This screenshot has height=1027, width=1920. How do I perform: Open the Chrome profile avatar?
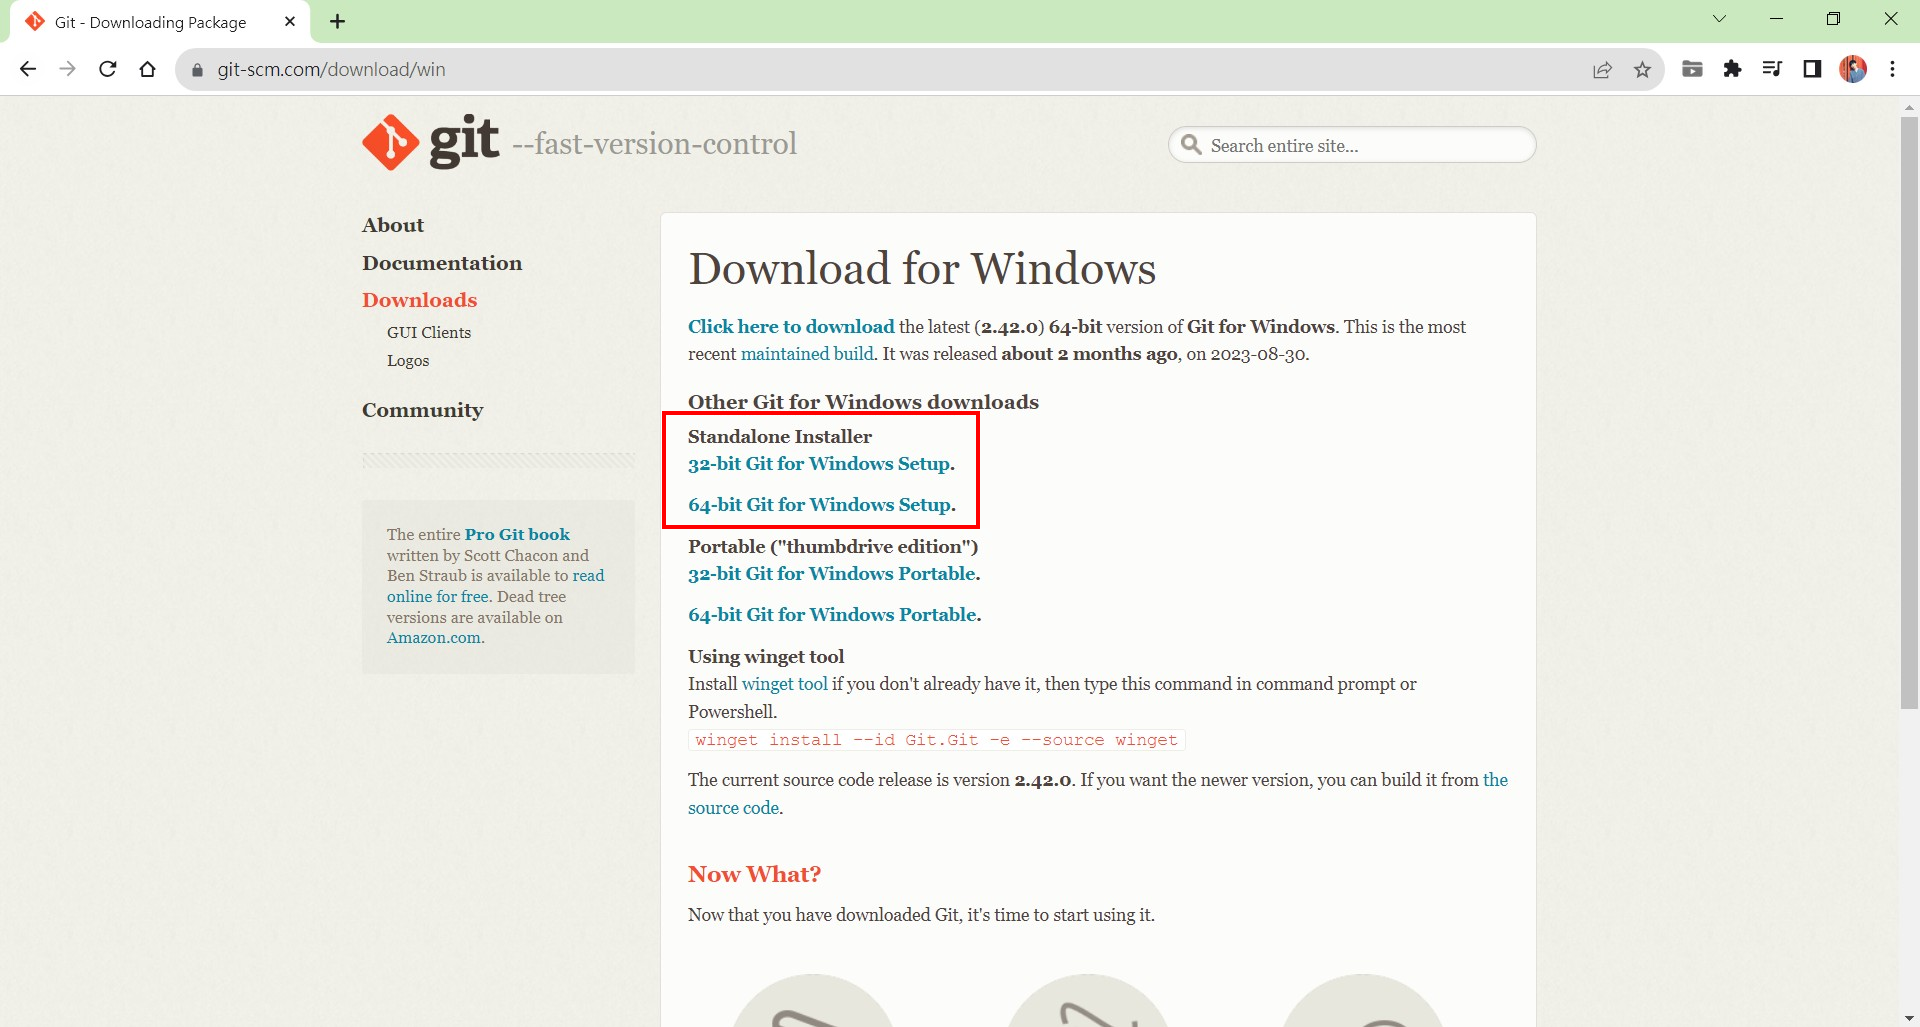[x=1853, y=69]
